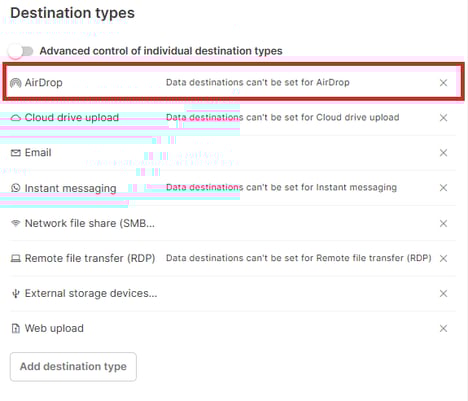Remove Remote file transfer (RDP) row

pyautogui.click(x=443, y=258)
